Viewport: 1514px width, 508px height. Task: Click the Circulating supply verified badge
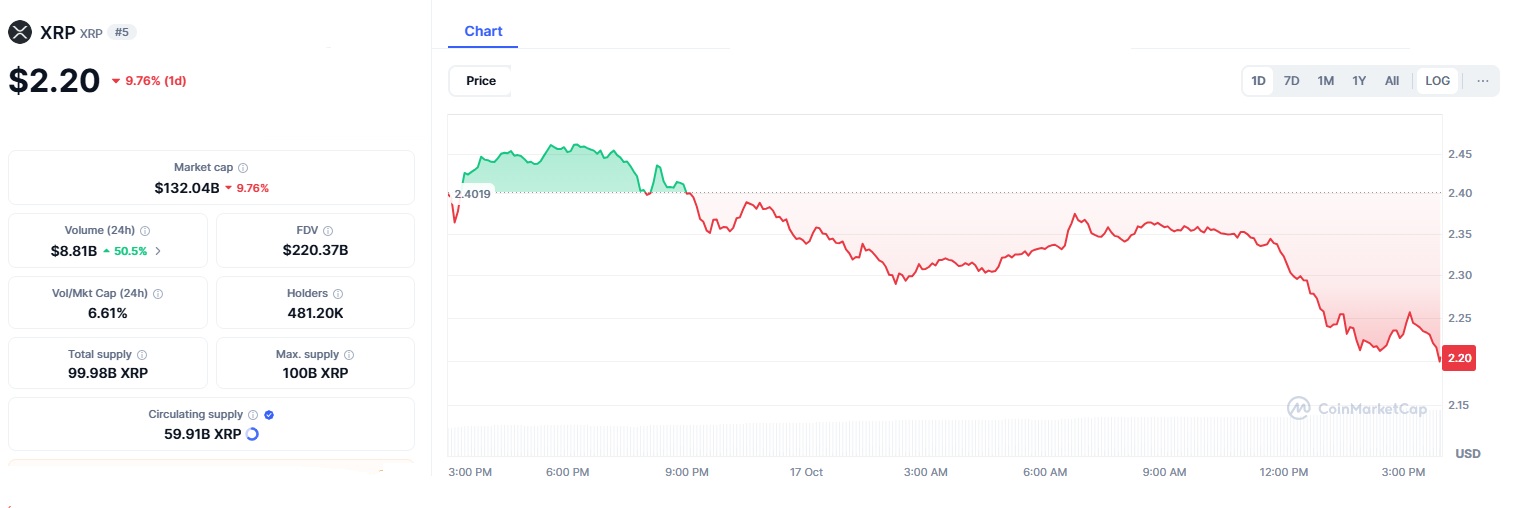[269, 415]
